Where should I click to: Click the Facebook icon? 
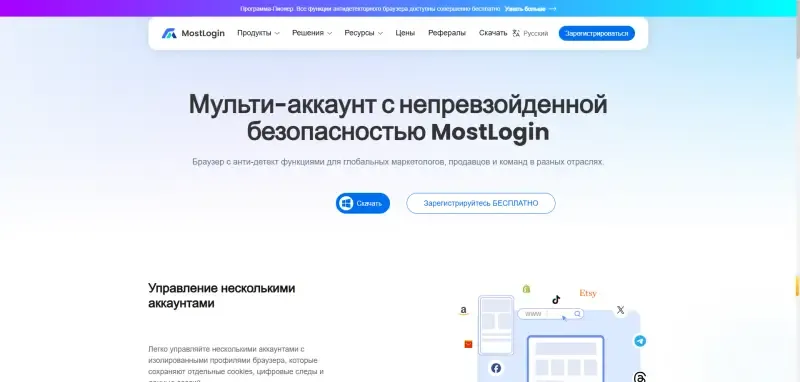point(496,368)
